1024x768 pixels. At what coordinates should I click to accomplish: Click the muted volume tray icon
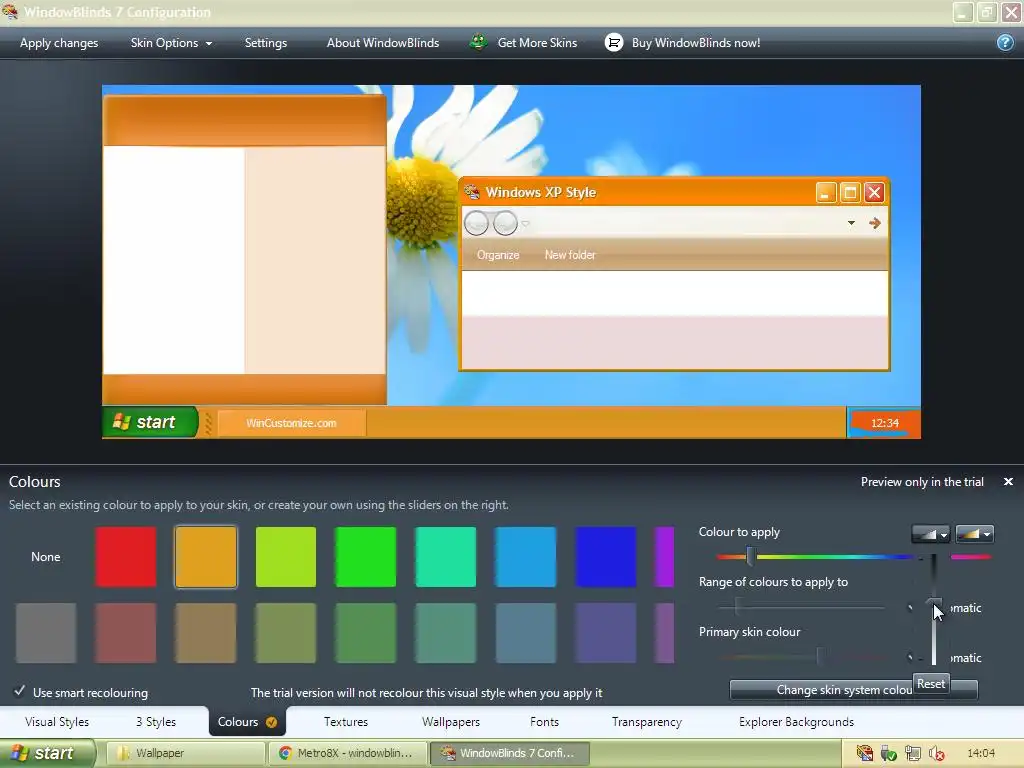(x=936, y=753)
